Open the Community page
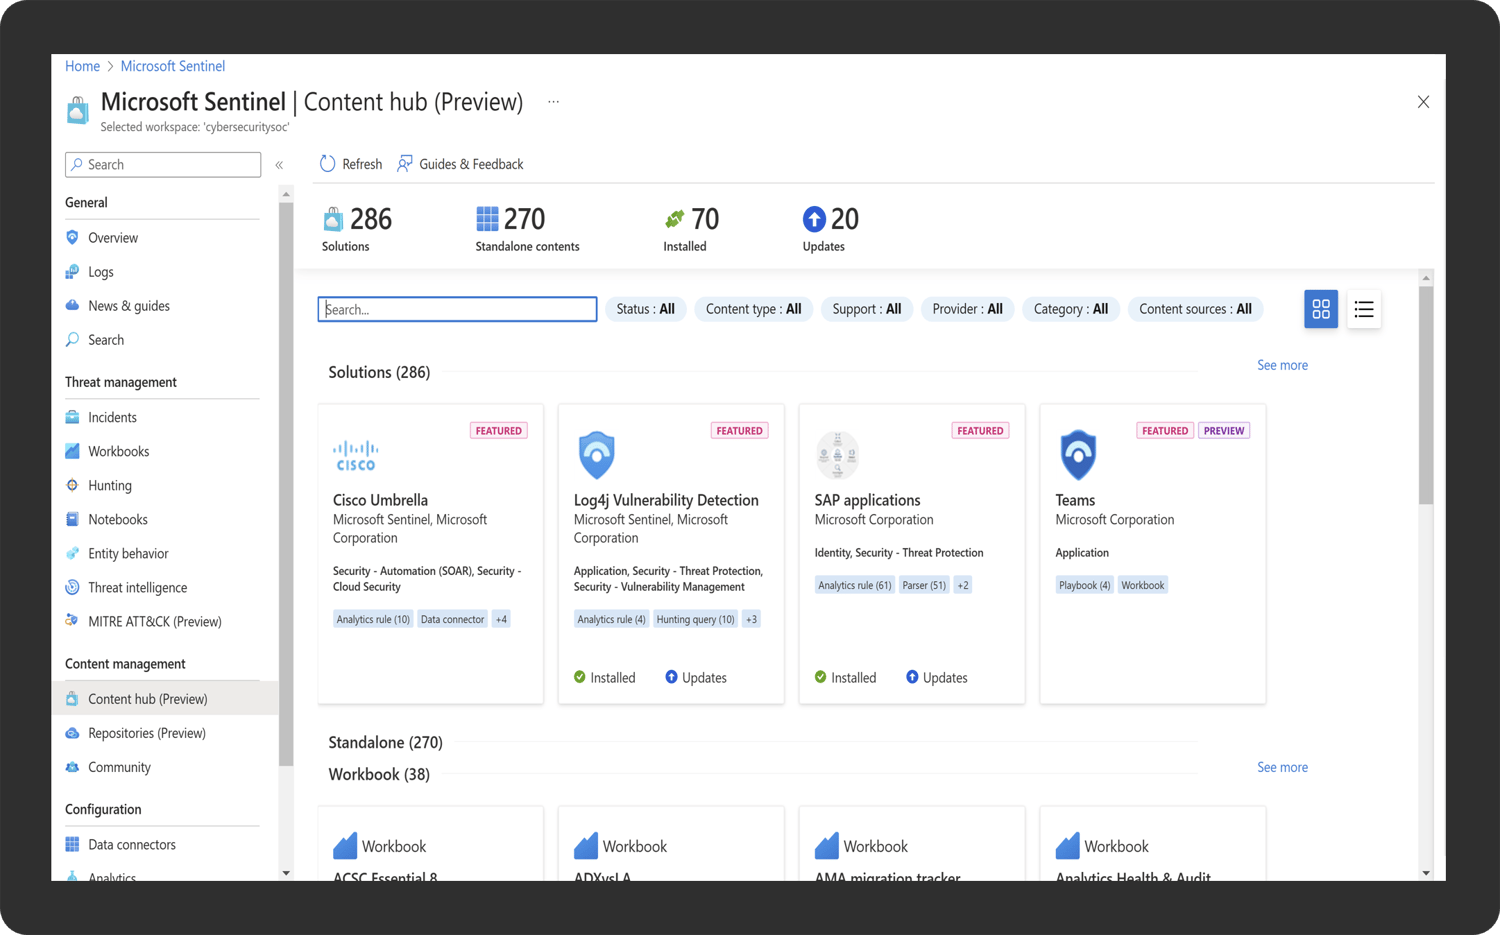1500x935 pixels. (120, 767)
